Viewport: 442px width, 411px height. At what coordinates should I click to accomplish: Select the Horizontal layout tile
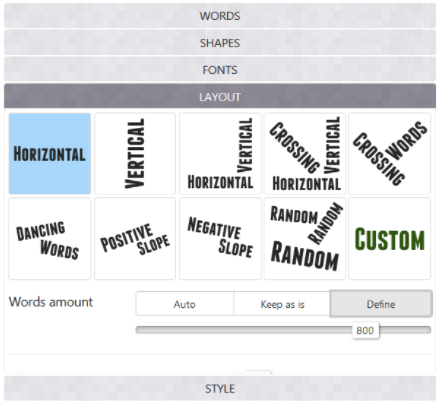pyautogui.click(x=50, y=154)
